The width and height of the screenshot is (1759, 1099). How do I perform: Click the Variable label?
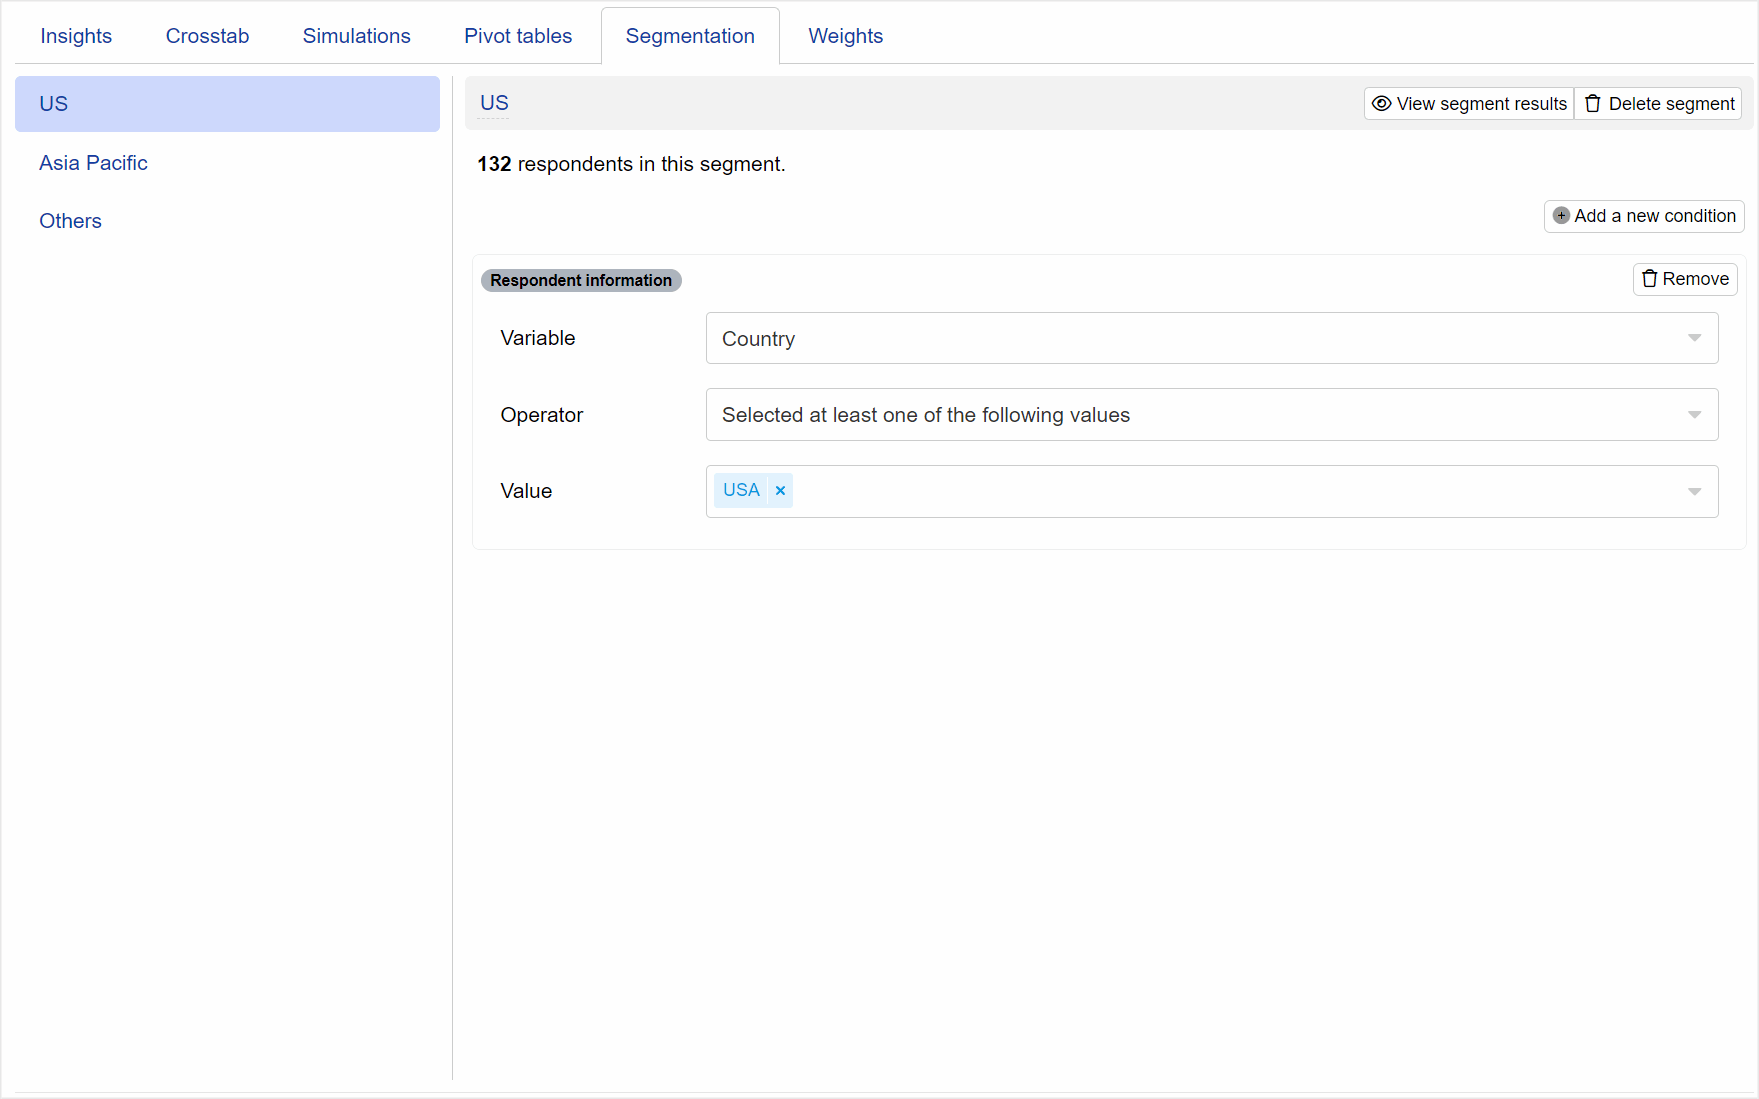click(x=538, y=338)
